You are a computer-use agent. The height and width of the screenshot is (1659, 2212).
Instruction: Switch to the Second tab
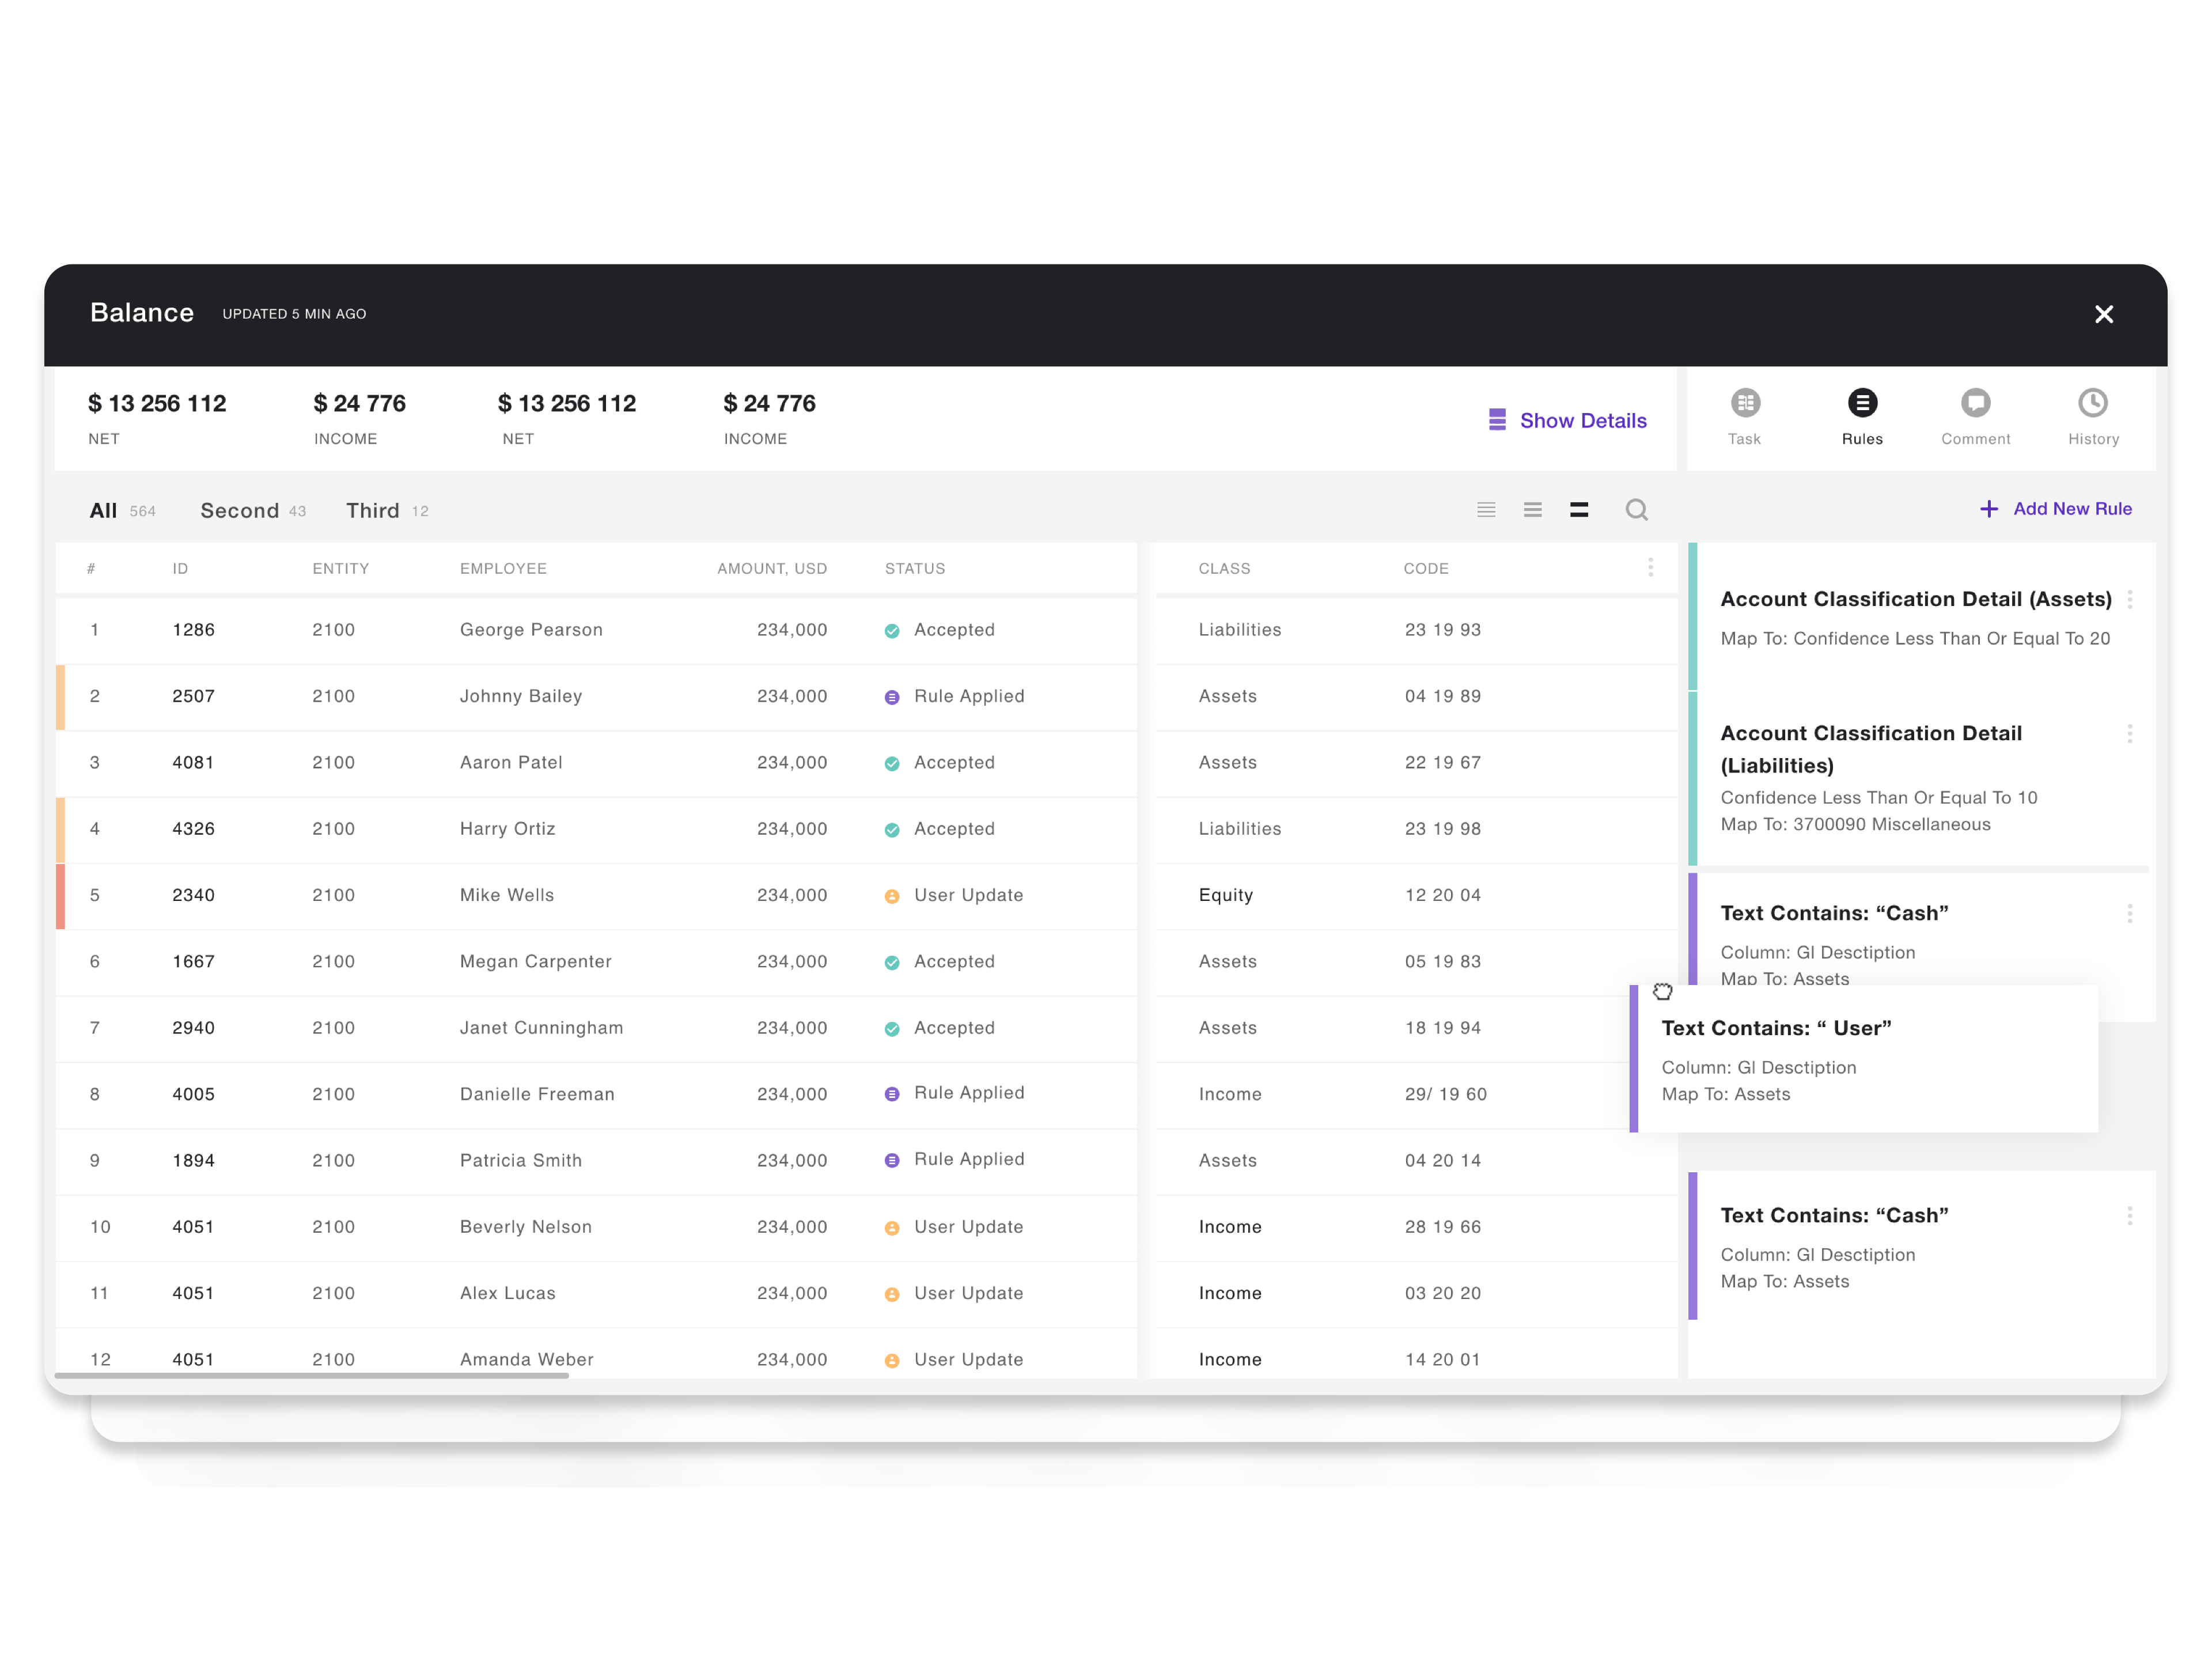coord(240,511)
